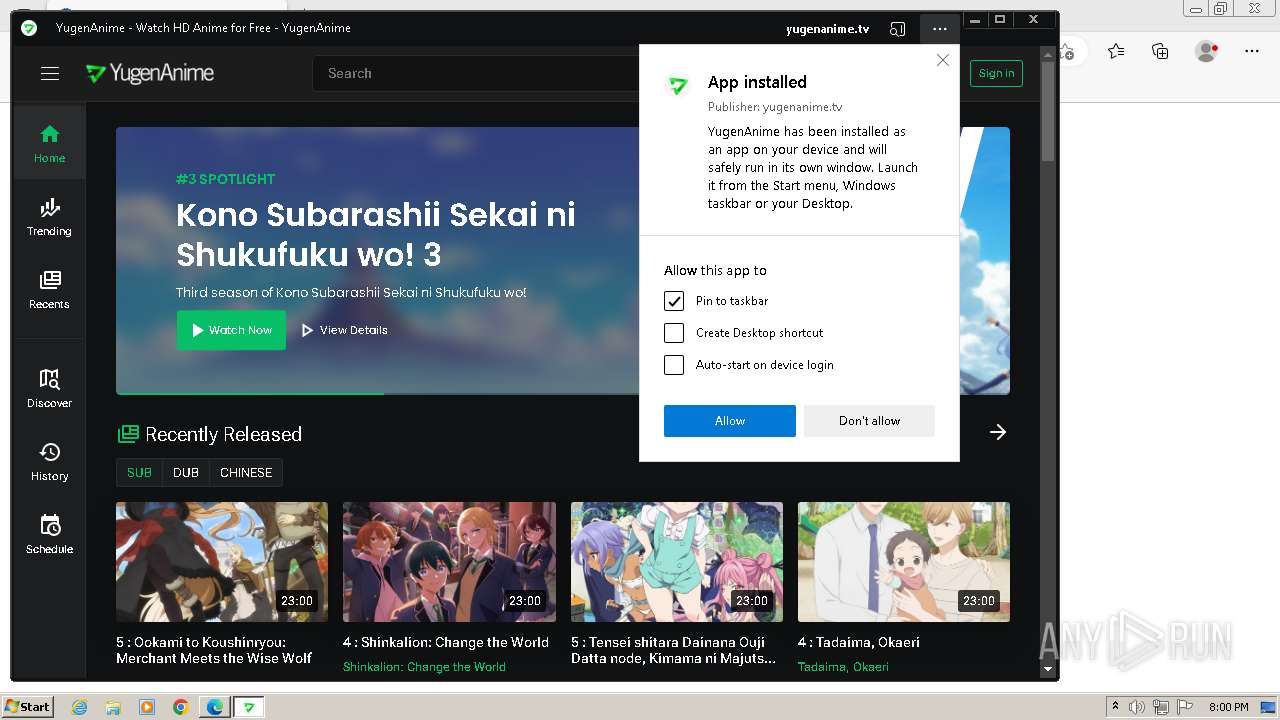Open media player from taskbar
The width and height of the screenshot is (1280, 720).
tap(147, 707)
